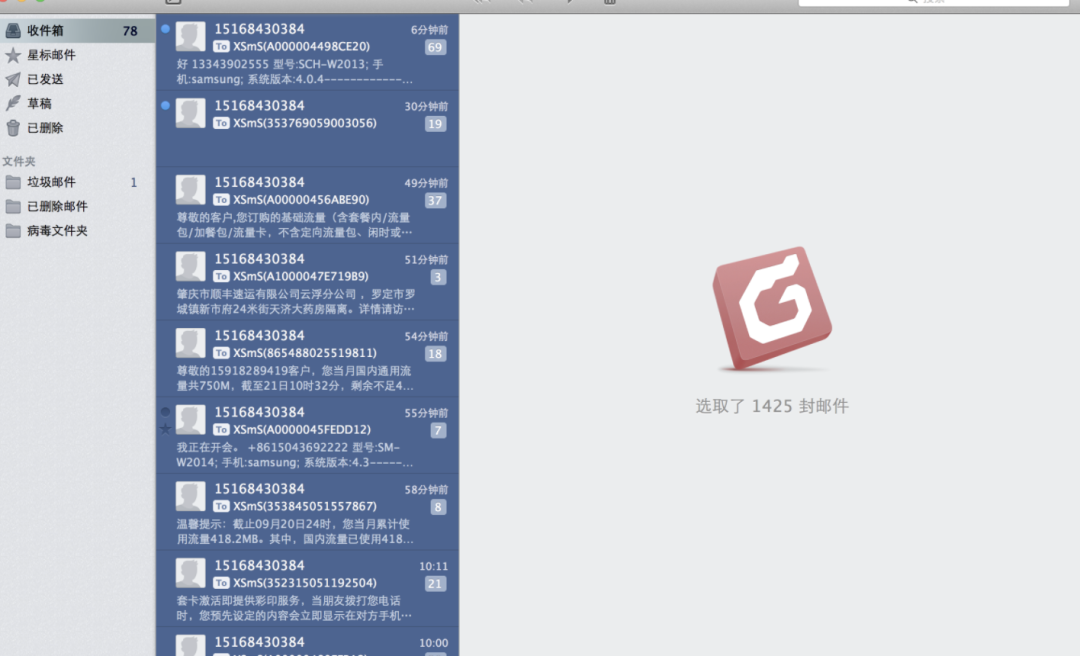
Task: Click the folder icon beside 病毒文件夹
Action: [x=13, y=230]
